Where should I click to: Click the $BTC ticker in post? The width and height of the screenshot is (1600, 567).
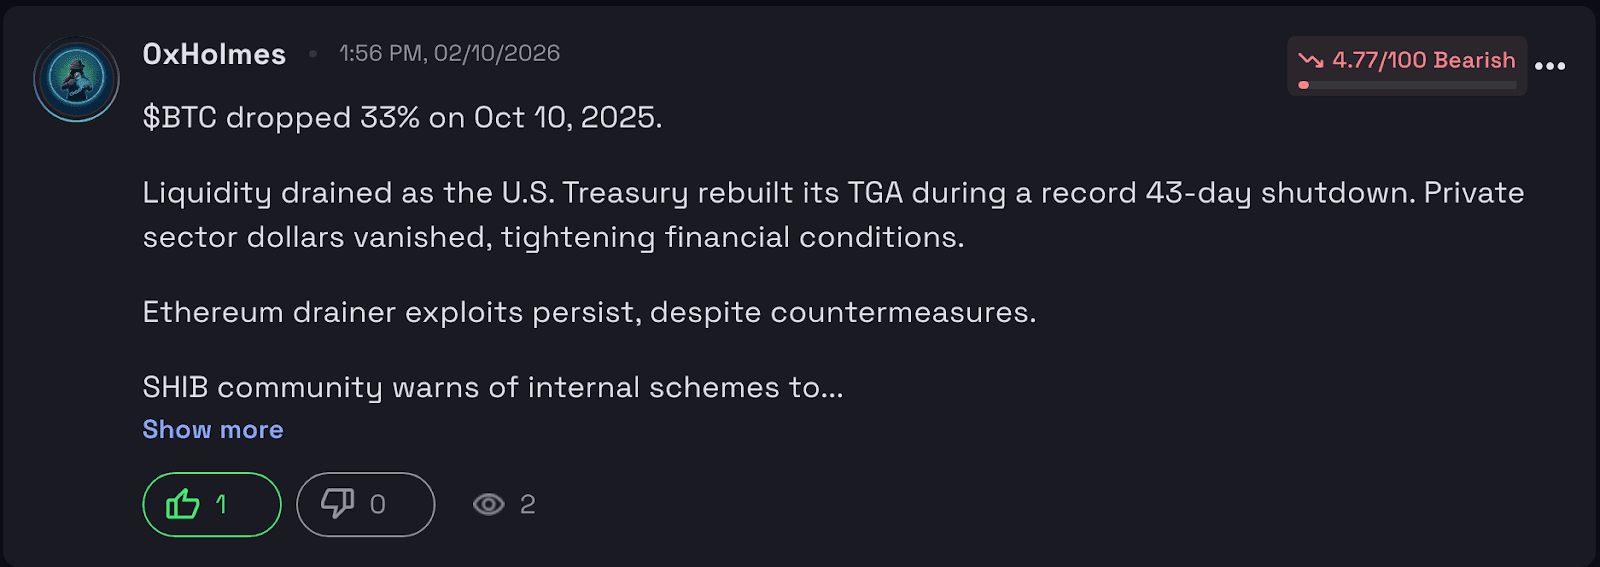tap(179, 118)
